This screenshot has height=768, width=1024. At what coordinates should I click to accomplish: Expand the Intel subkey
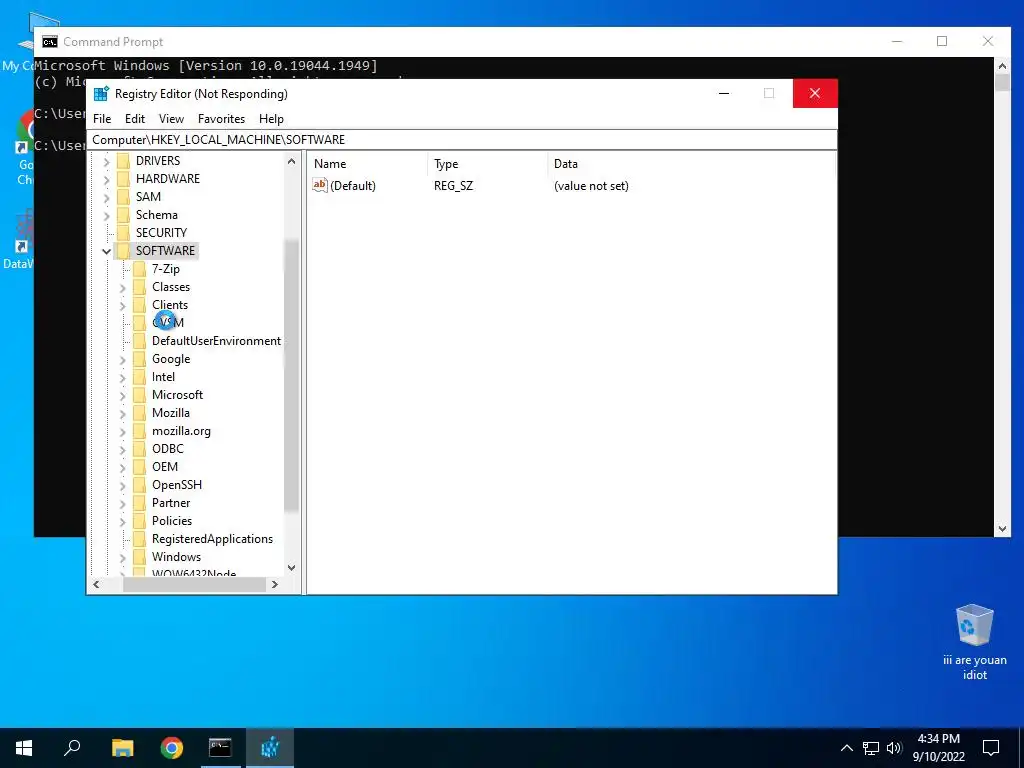pyautogui.click(x=123, y=377)
